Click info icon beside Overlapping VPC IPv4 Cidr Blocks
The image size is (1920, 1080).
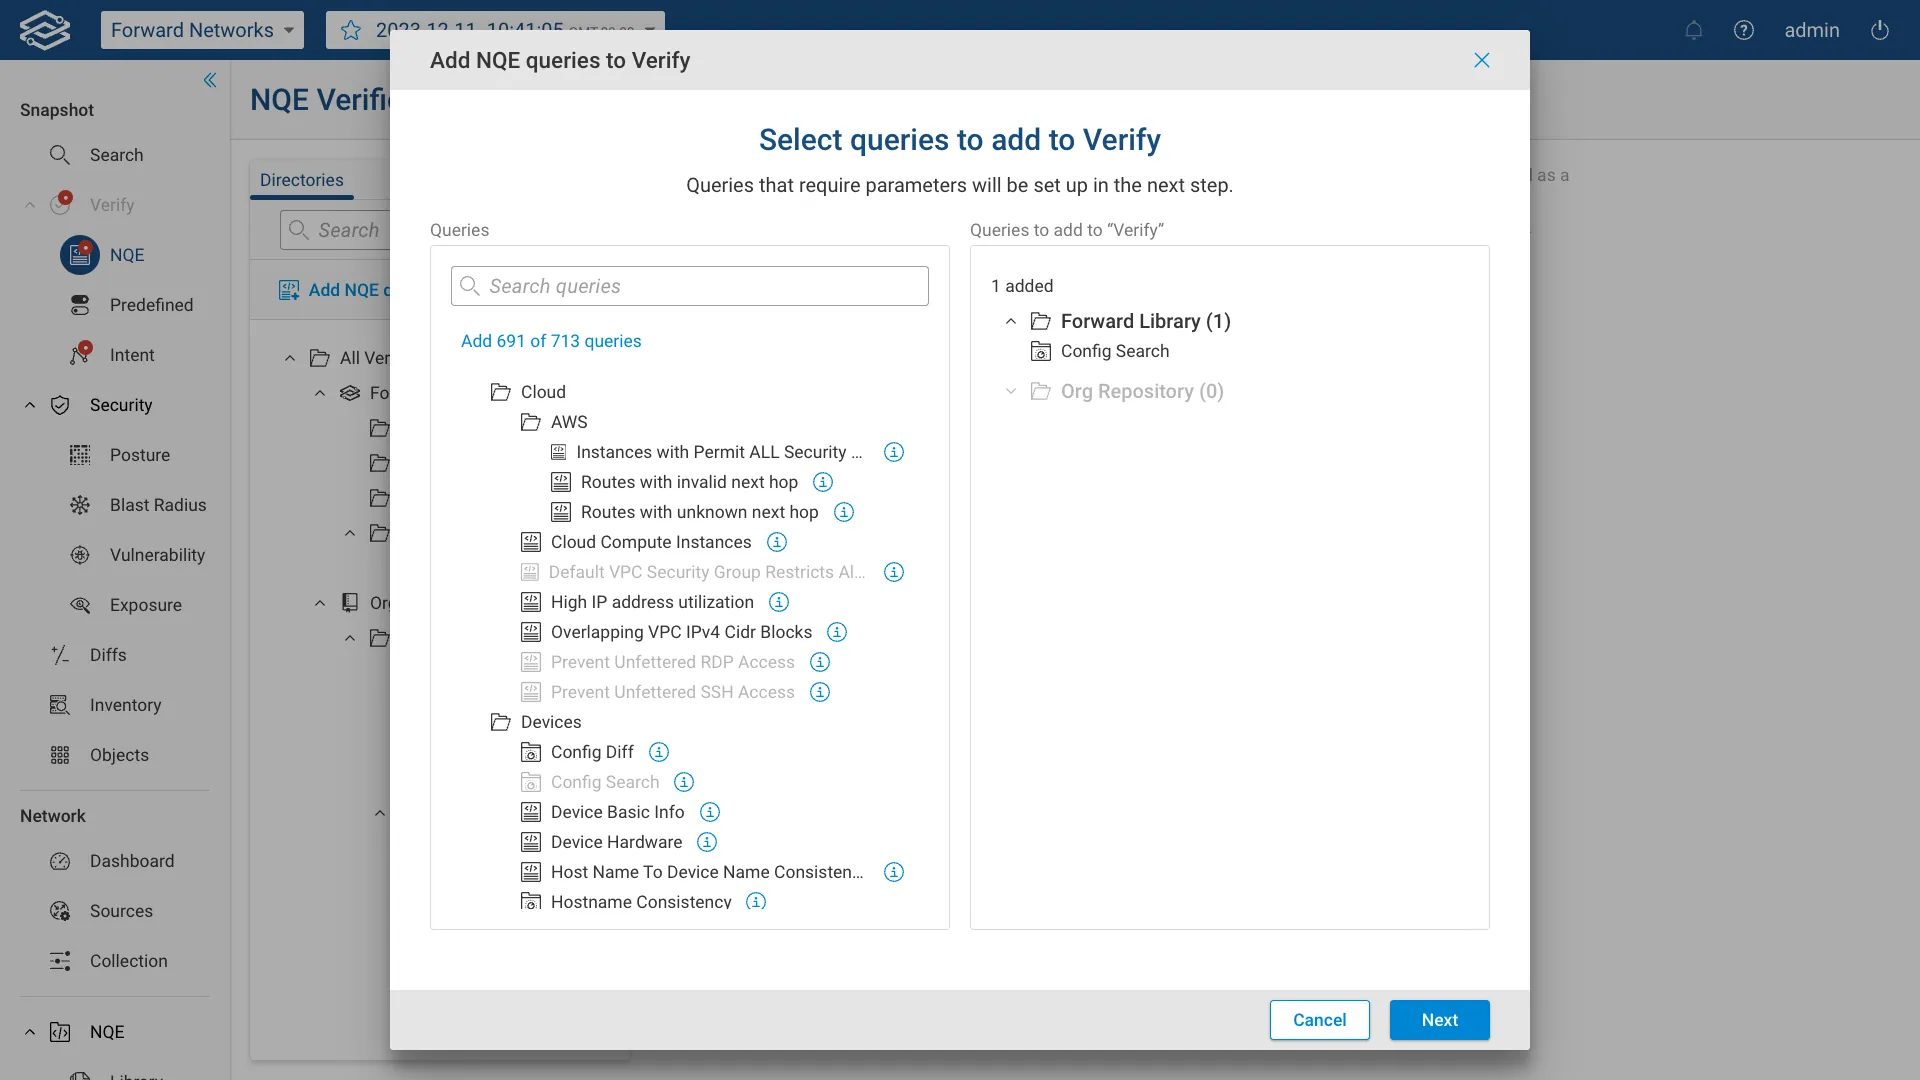[x=837, y=632]
